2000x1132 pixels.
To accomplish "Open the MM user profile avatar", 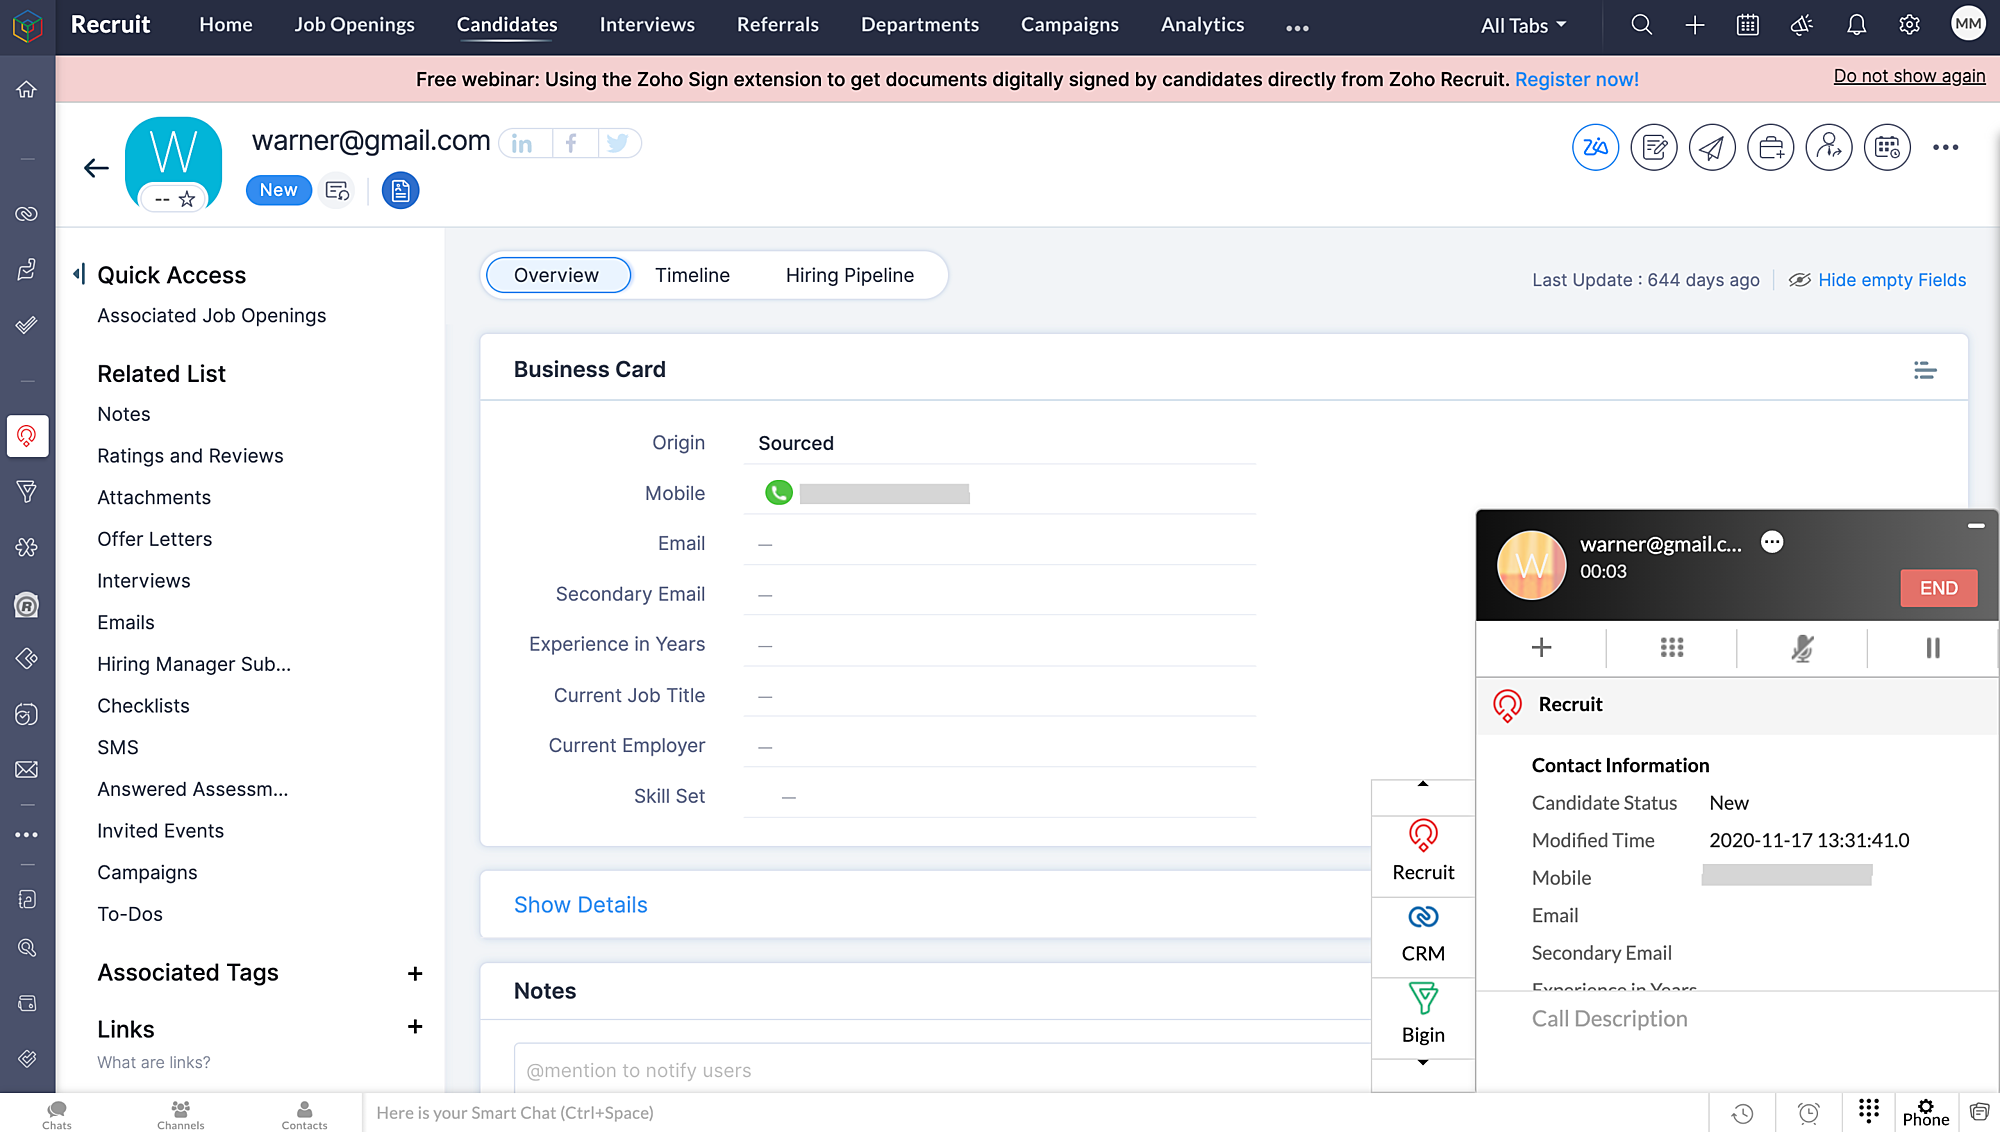I will pos(1968,24).
